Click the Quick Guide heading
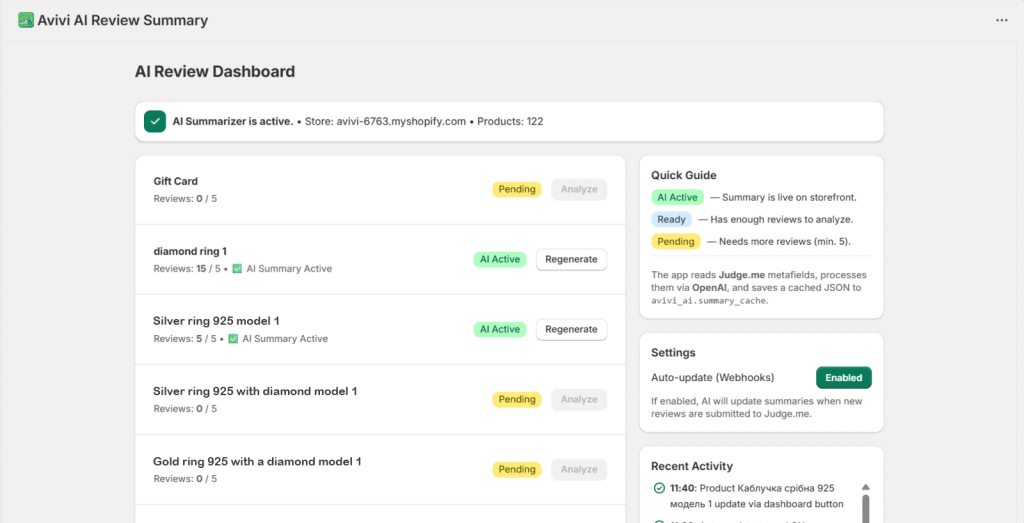 (684, 176)
